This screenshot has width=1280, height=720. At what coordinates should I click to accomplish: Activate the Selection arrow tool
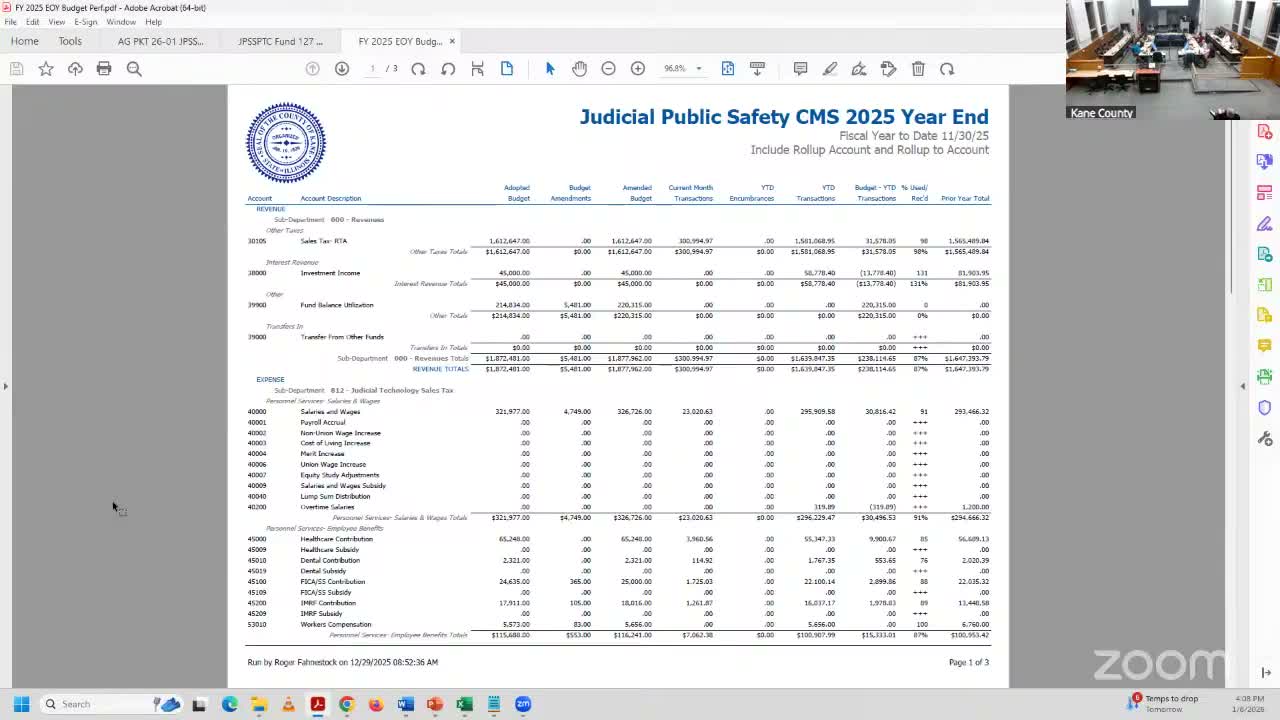(549, 68)
